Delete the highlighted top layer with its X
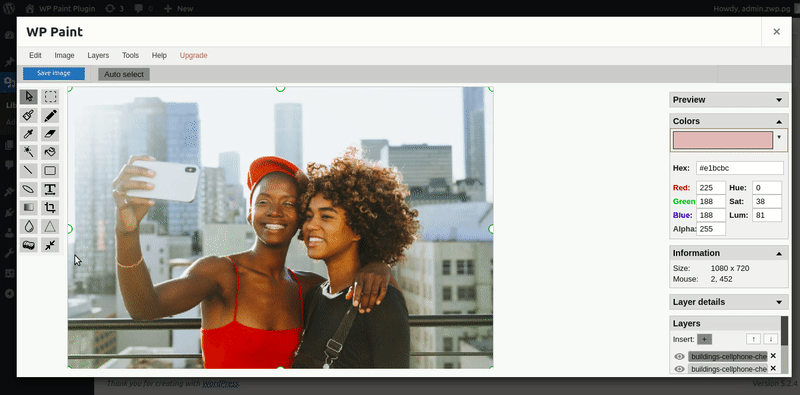The image size is (800, 395). pyautogui.click(x=773, y=356)
